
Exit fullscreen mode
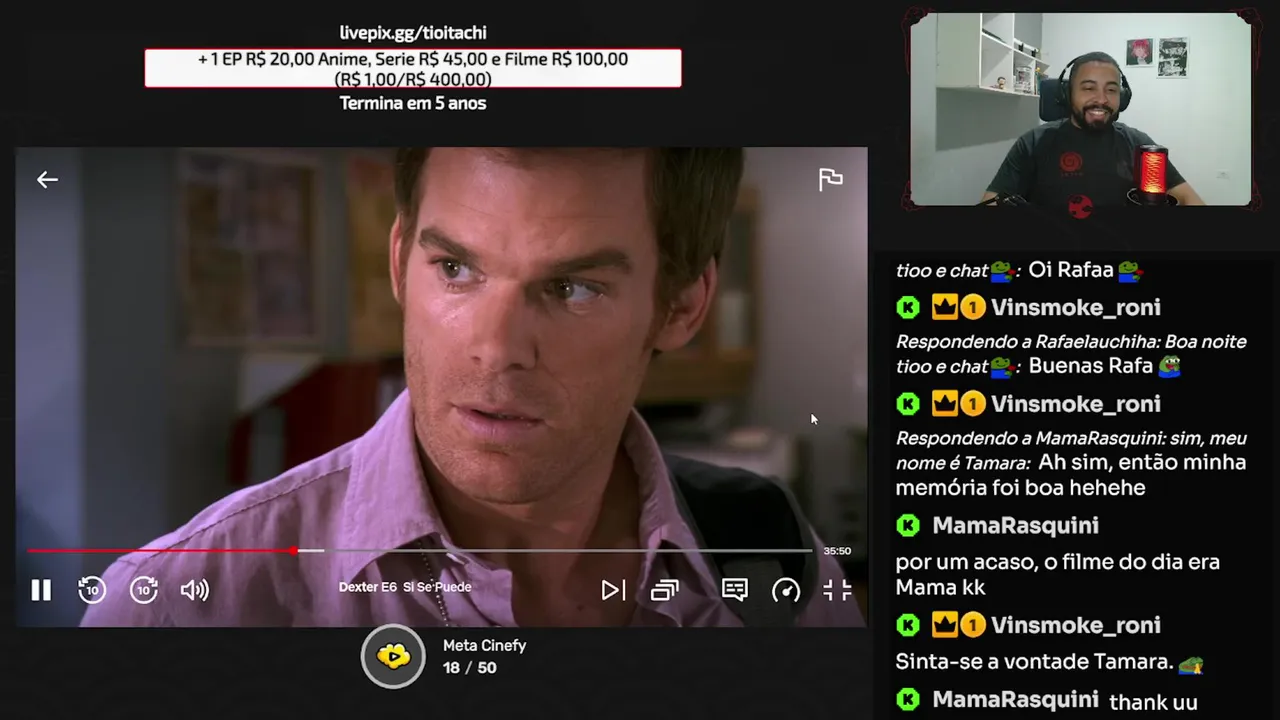(x=837, y=590)
